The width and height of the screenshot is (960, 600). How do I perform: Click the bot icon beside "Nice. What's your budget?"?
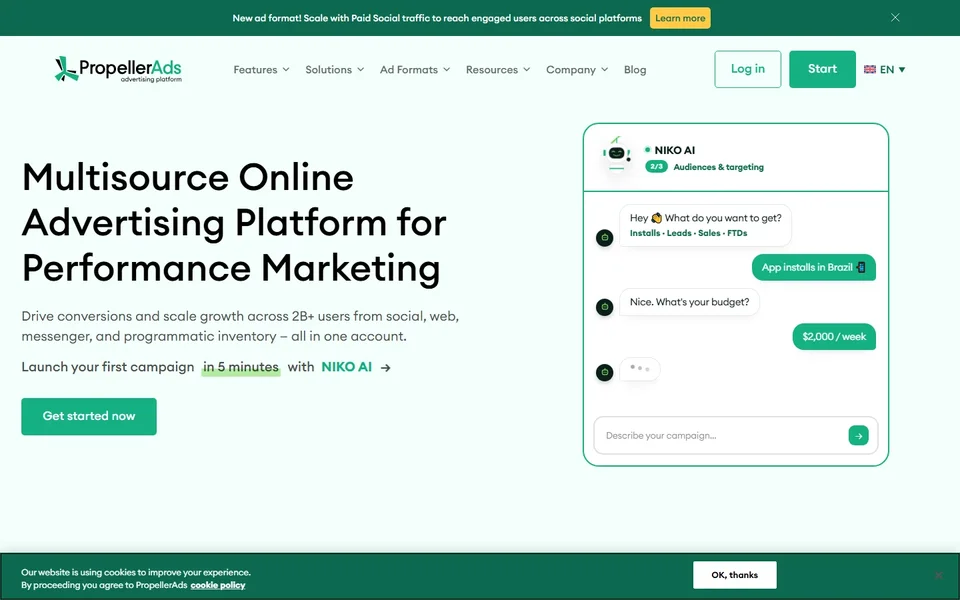click(604, 307)
